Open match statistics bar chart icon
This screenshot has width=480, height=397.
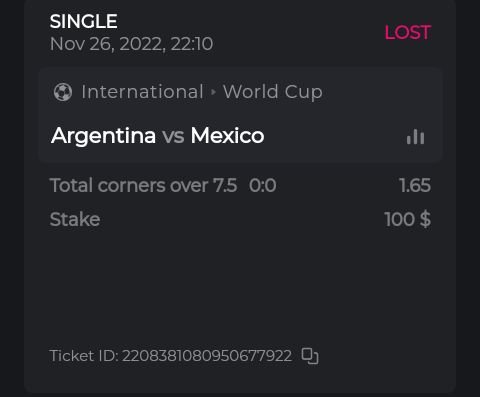(x=415, y=137)
